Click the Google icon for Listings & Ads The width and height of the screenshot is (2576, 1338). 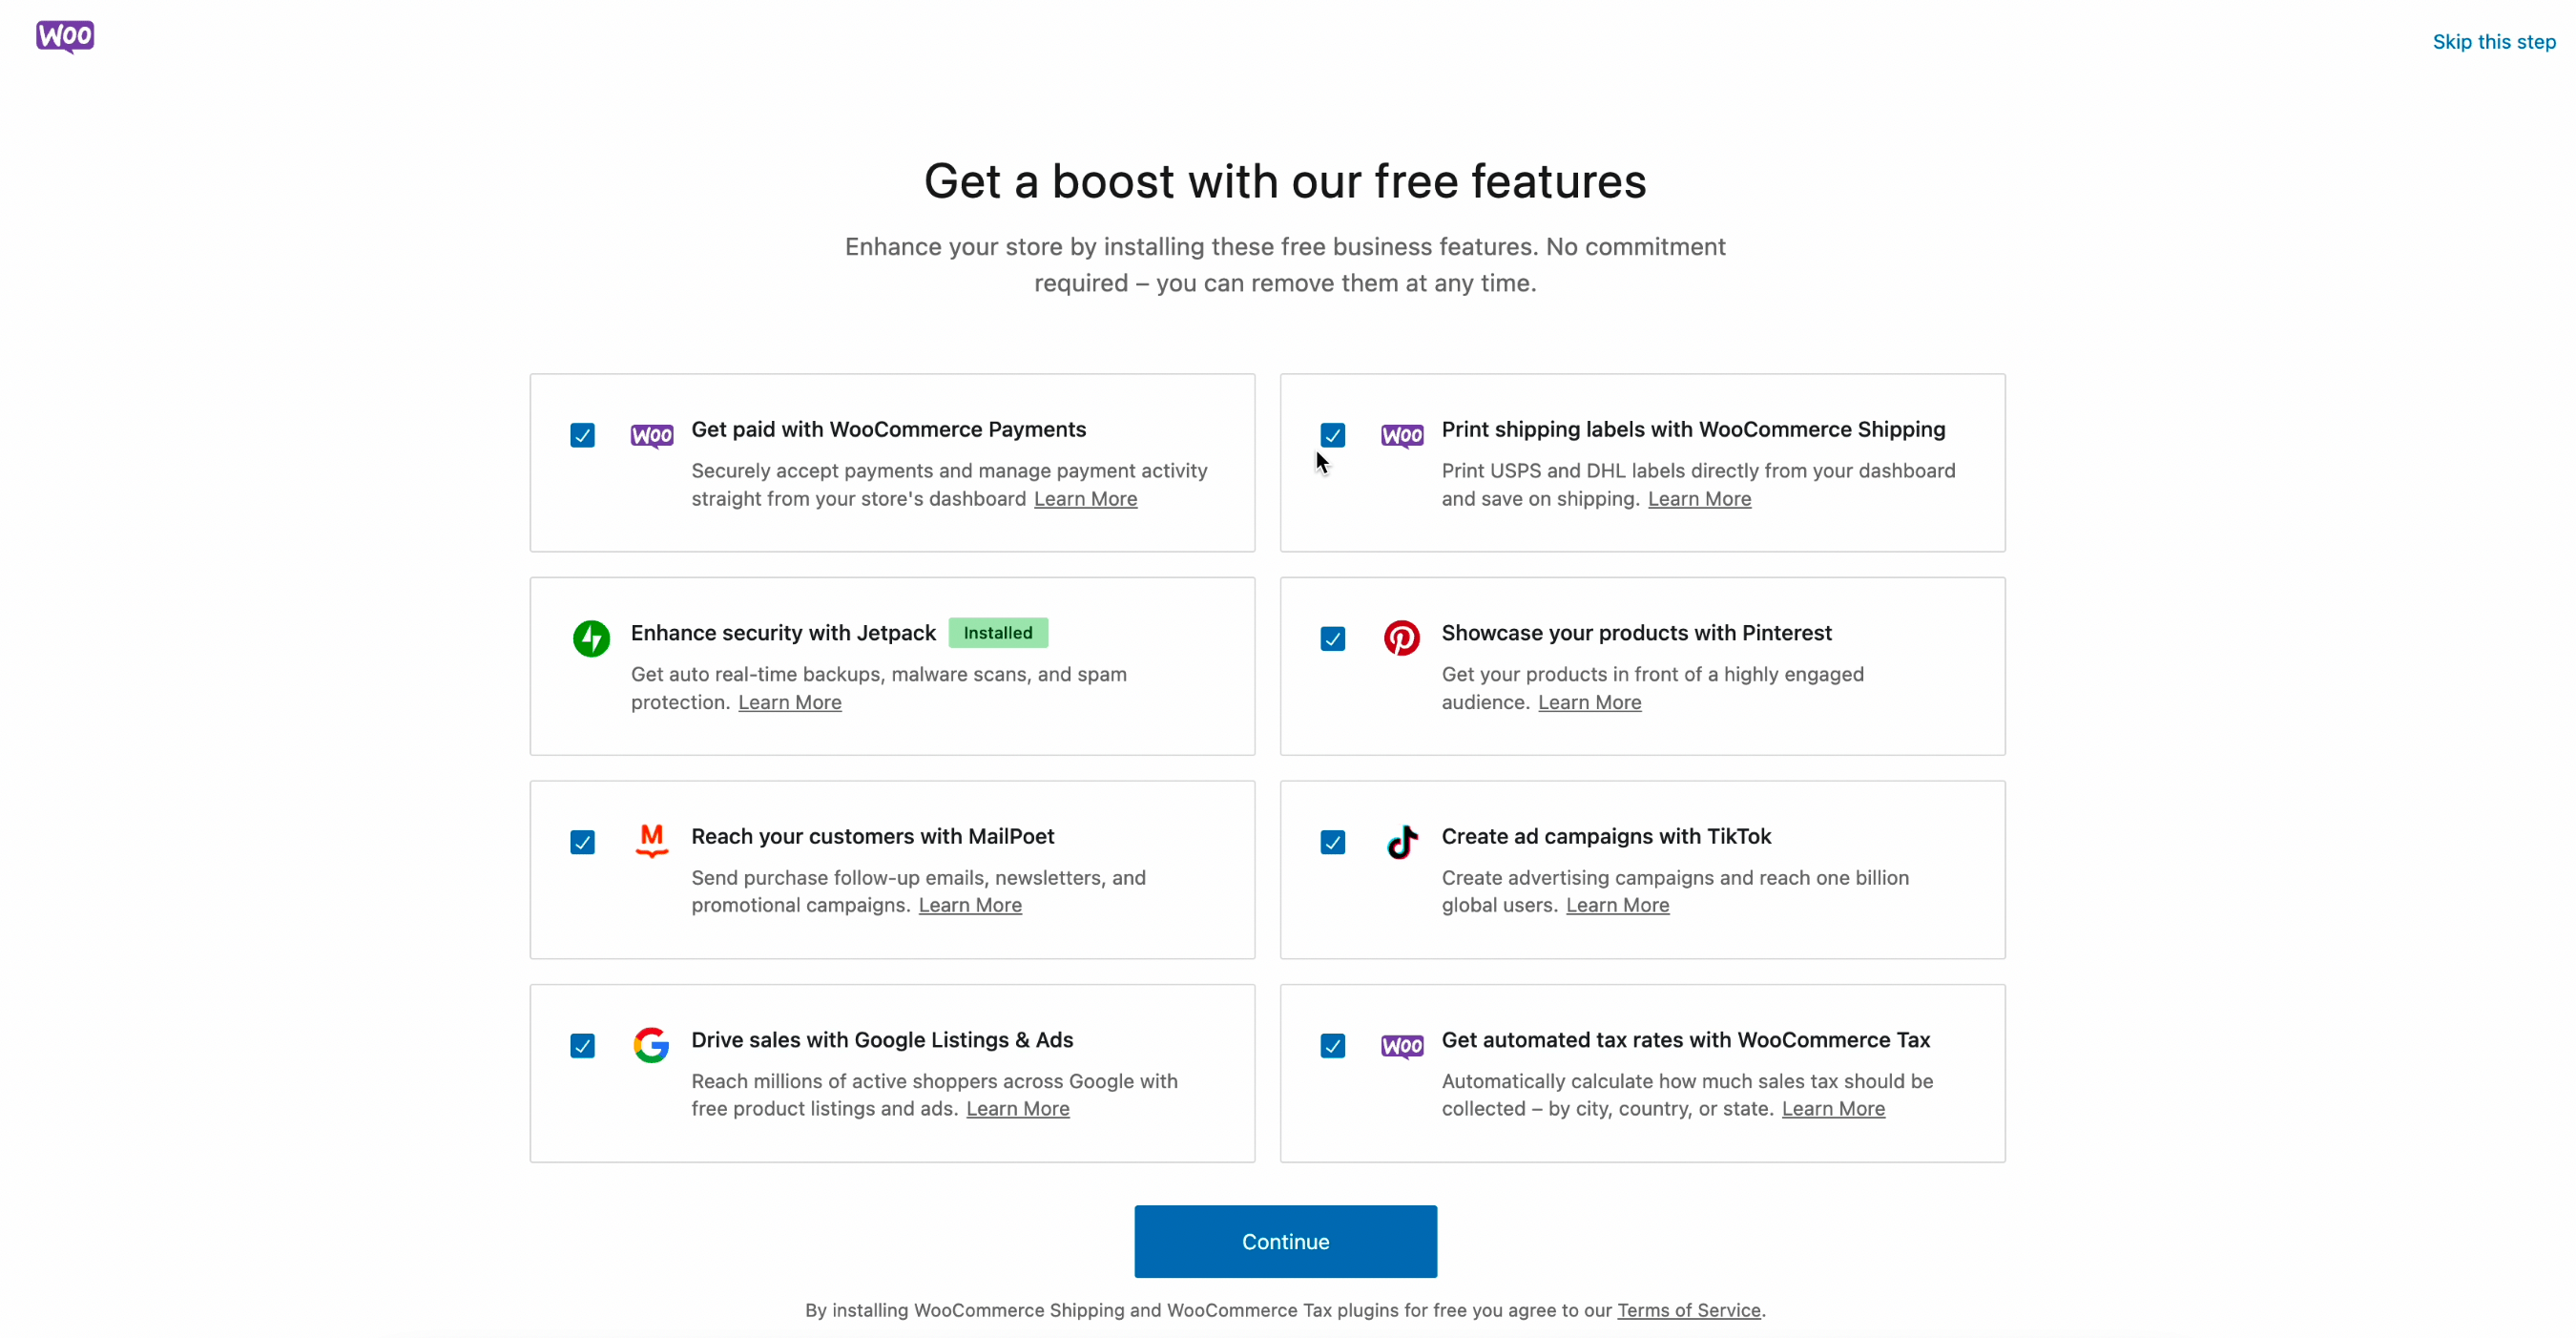pyautogui.click(x=651, y=1045)
